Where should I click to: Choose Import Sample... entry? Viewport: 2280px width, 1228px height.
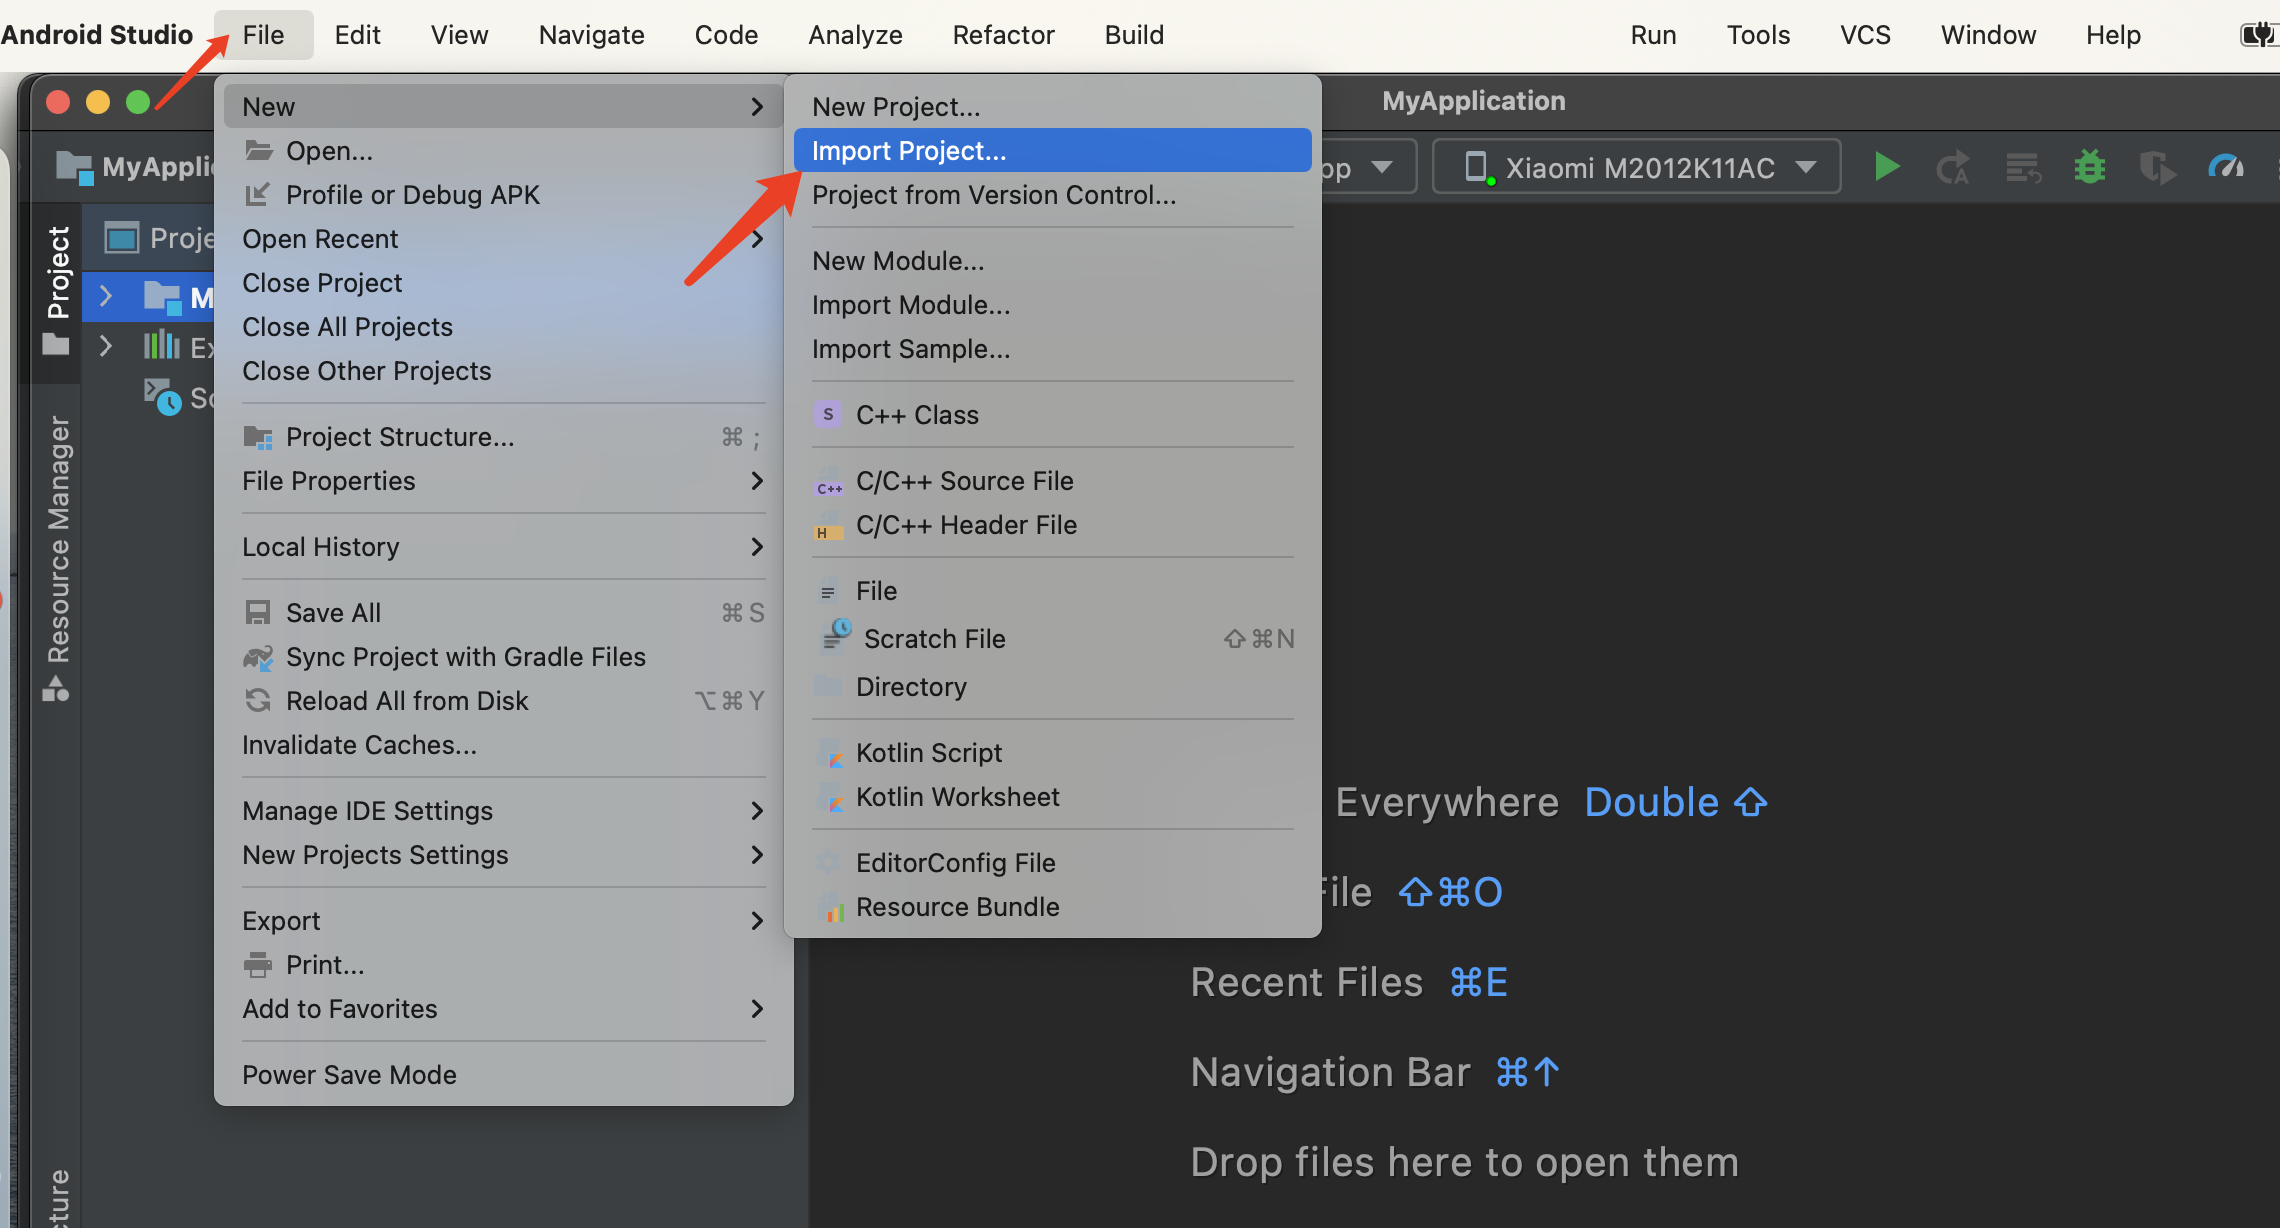coord(1052,348)
